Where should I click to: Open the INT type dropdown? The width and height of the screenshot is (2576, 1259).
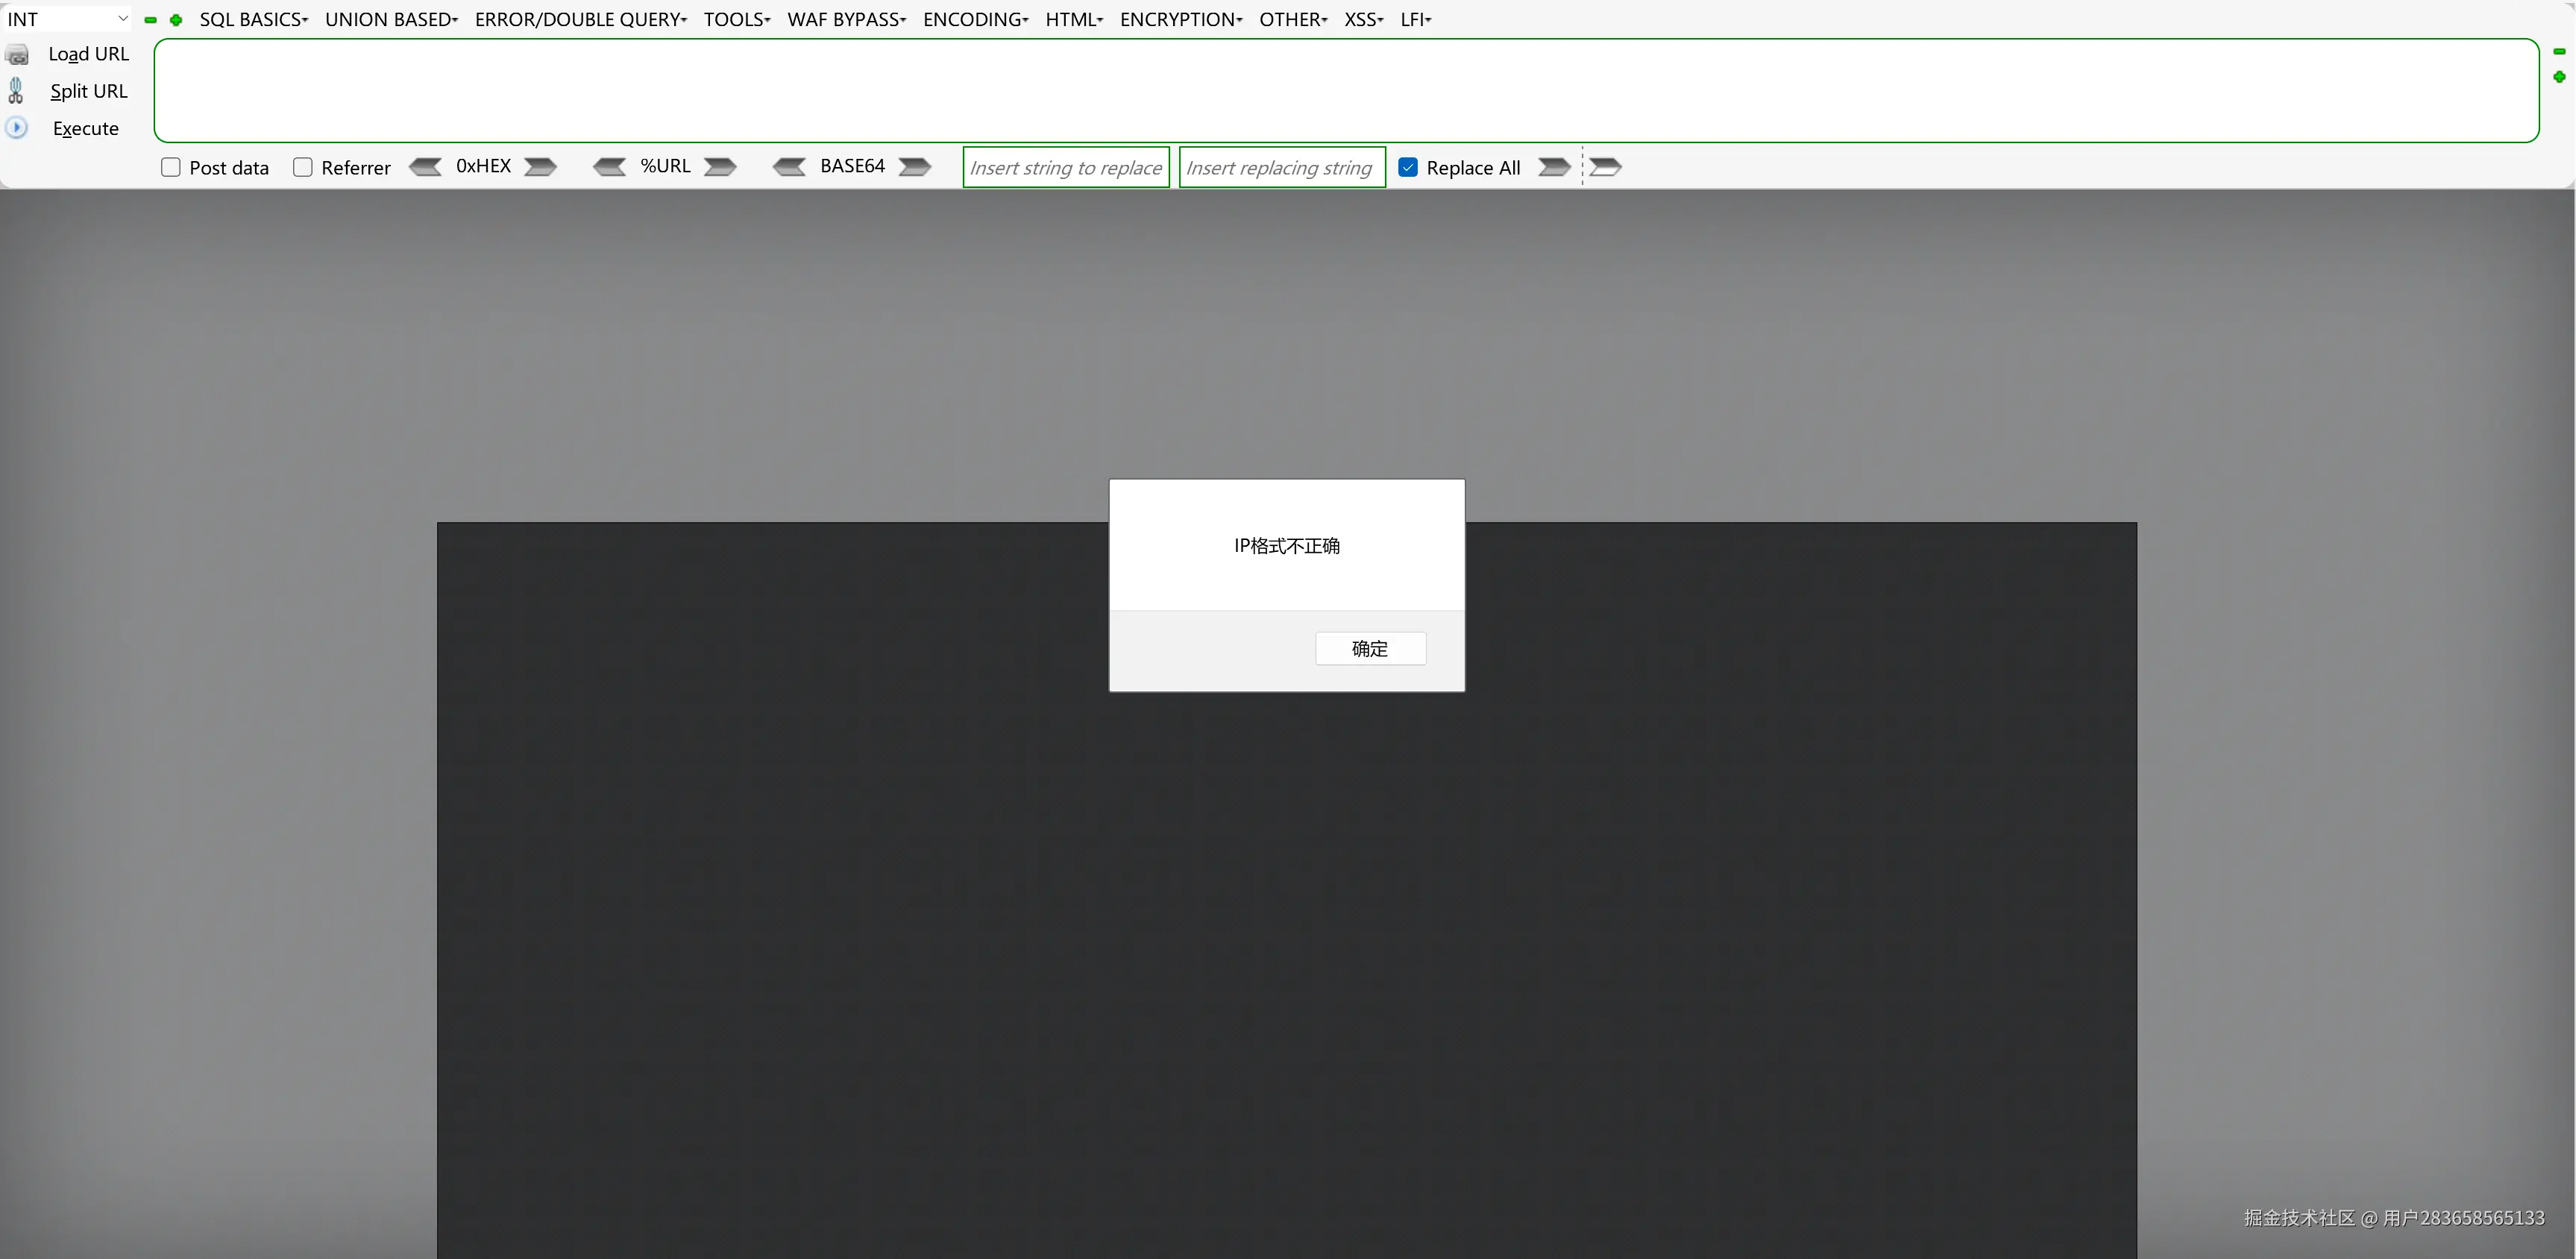click(122, 18)
